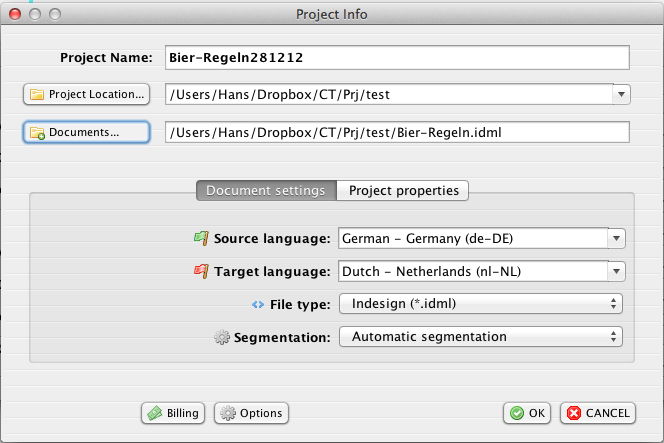Click into the Project Name text field

pyautogui.click(x=396, y=57)
